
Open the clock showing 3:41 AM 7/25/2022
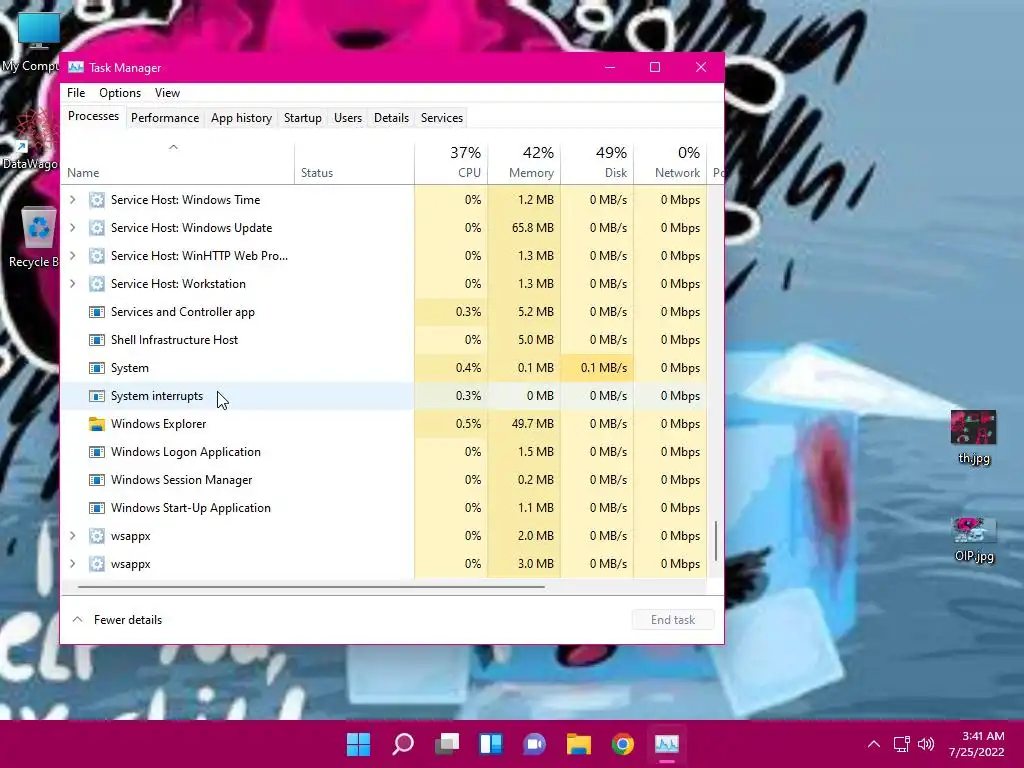977,744
